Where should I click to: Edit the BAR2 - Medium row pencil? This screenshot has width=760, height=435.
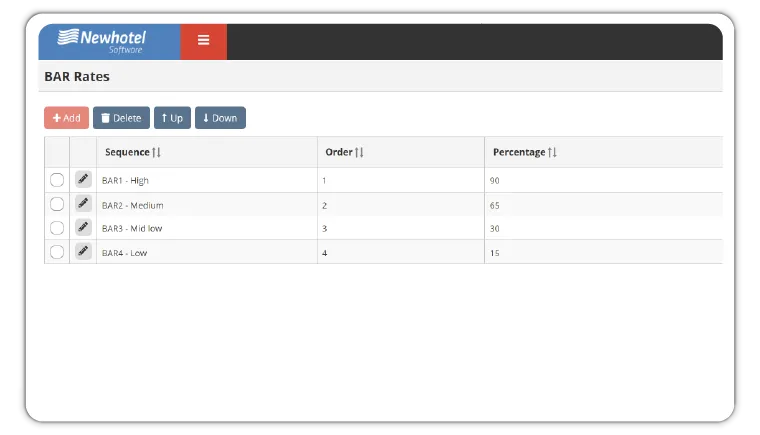point(83,203)
